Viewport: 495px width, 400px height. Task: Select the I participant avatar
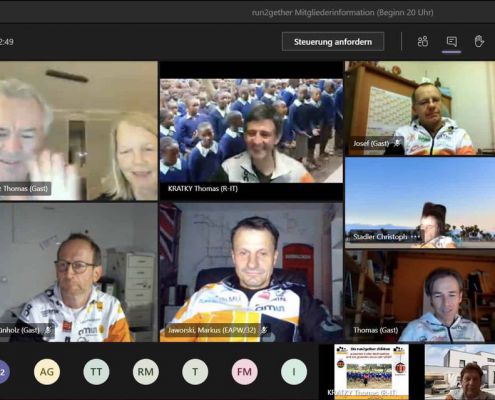(294, 371)
